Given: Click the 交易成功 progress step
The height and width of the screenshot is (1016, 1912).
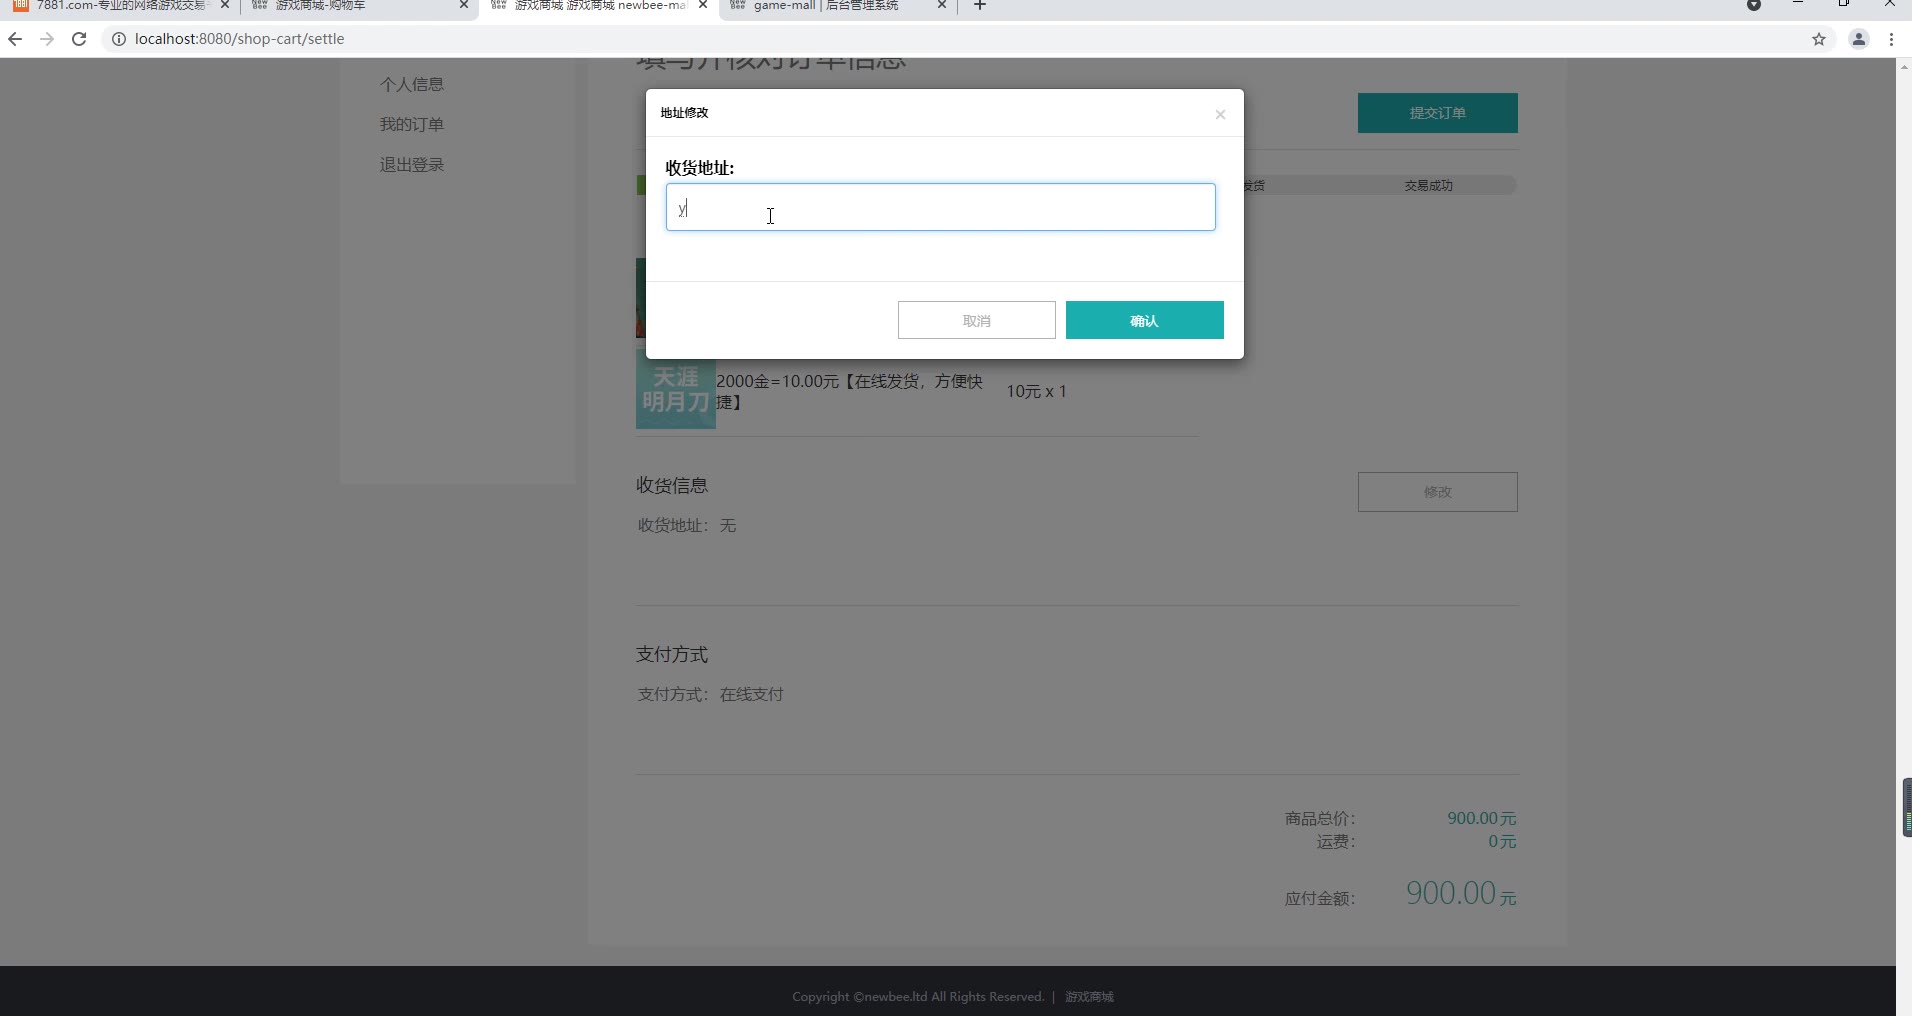Looking at the screenshot, I should [x=1429, y=185].
